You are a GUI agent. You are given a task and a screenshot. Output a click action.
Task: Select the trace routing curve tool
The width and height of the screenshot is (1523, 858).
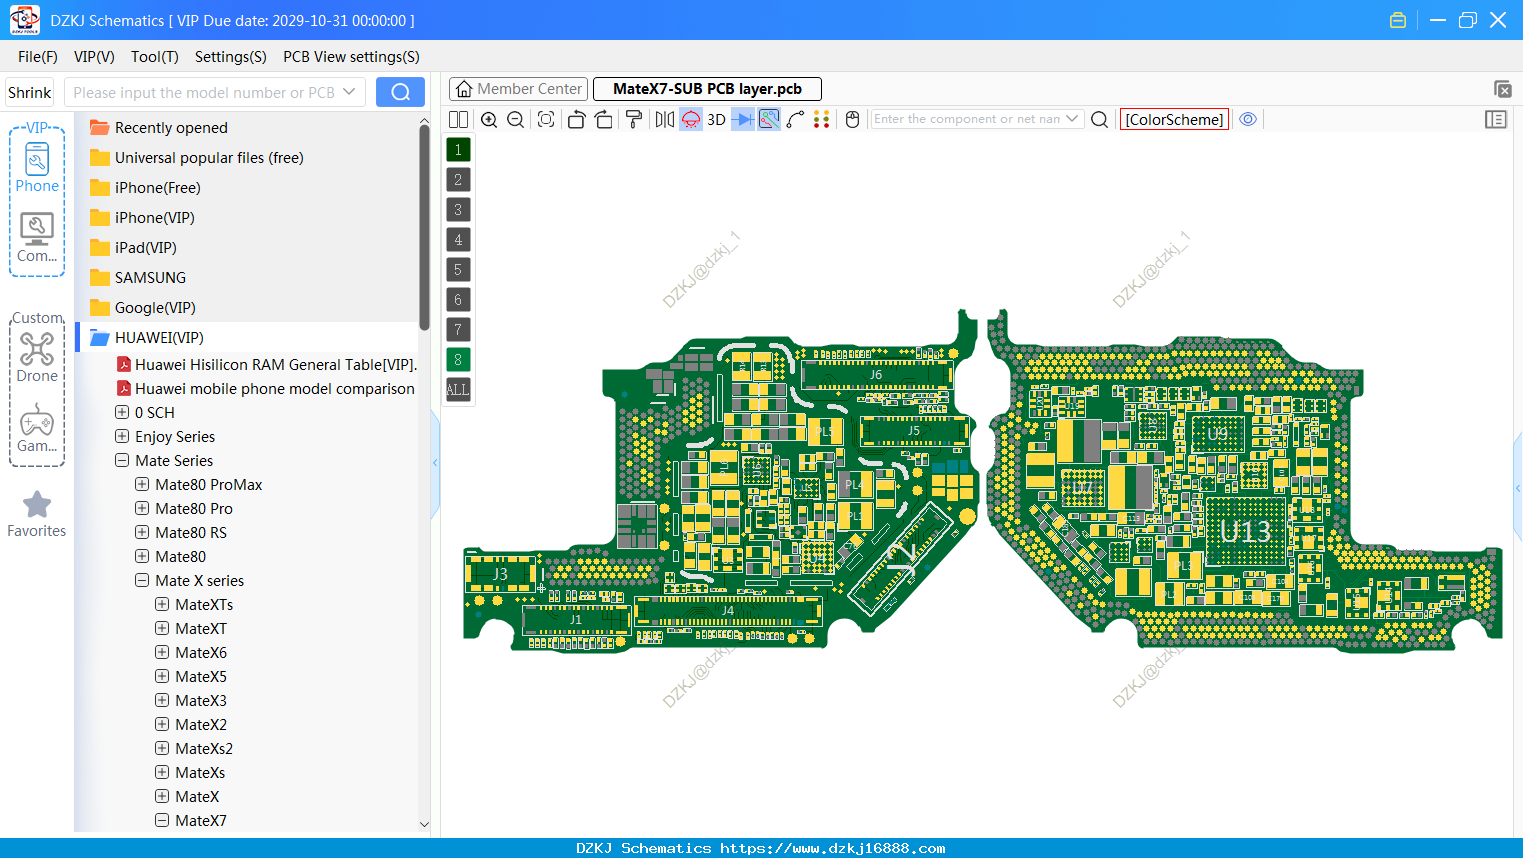796,119
